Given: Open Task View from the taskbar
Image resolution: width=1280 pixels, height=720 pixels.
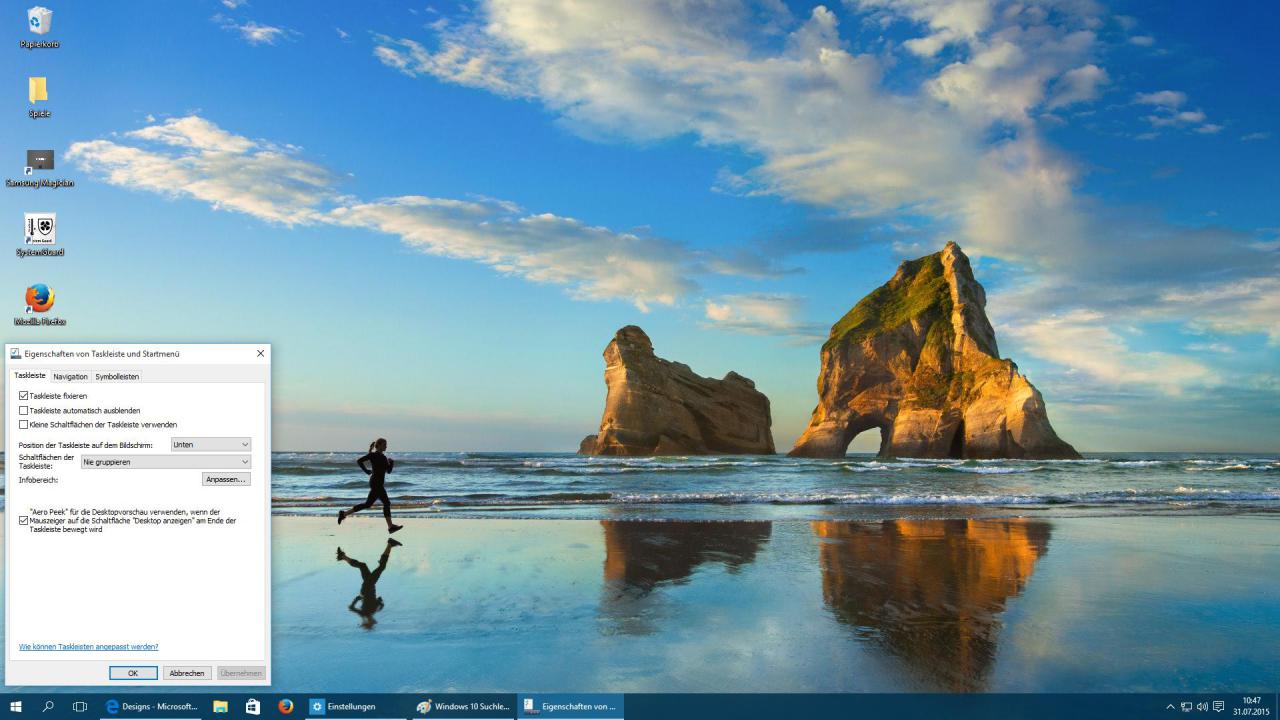Looking at the screenshot, I should pos(80,706).
